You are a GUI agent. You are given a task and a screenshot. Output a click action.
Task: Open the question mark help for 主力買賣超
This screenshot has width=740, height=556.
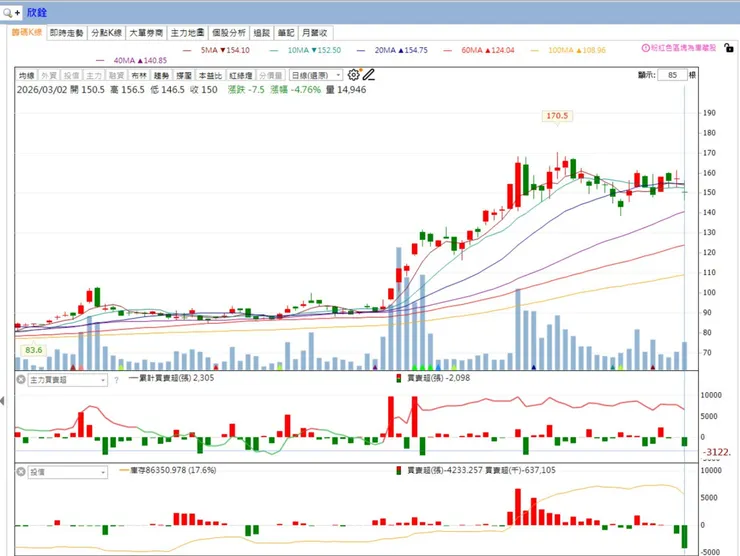click(x=116, y=380)
